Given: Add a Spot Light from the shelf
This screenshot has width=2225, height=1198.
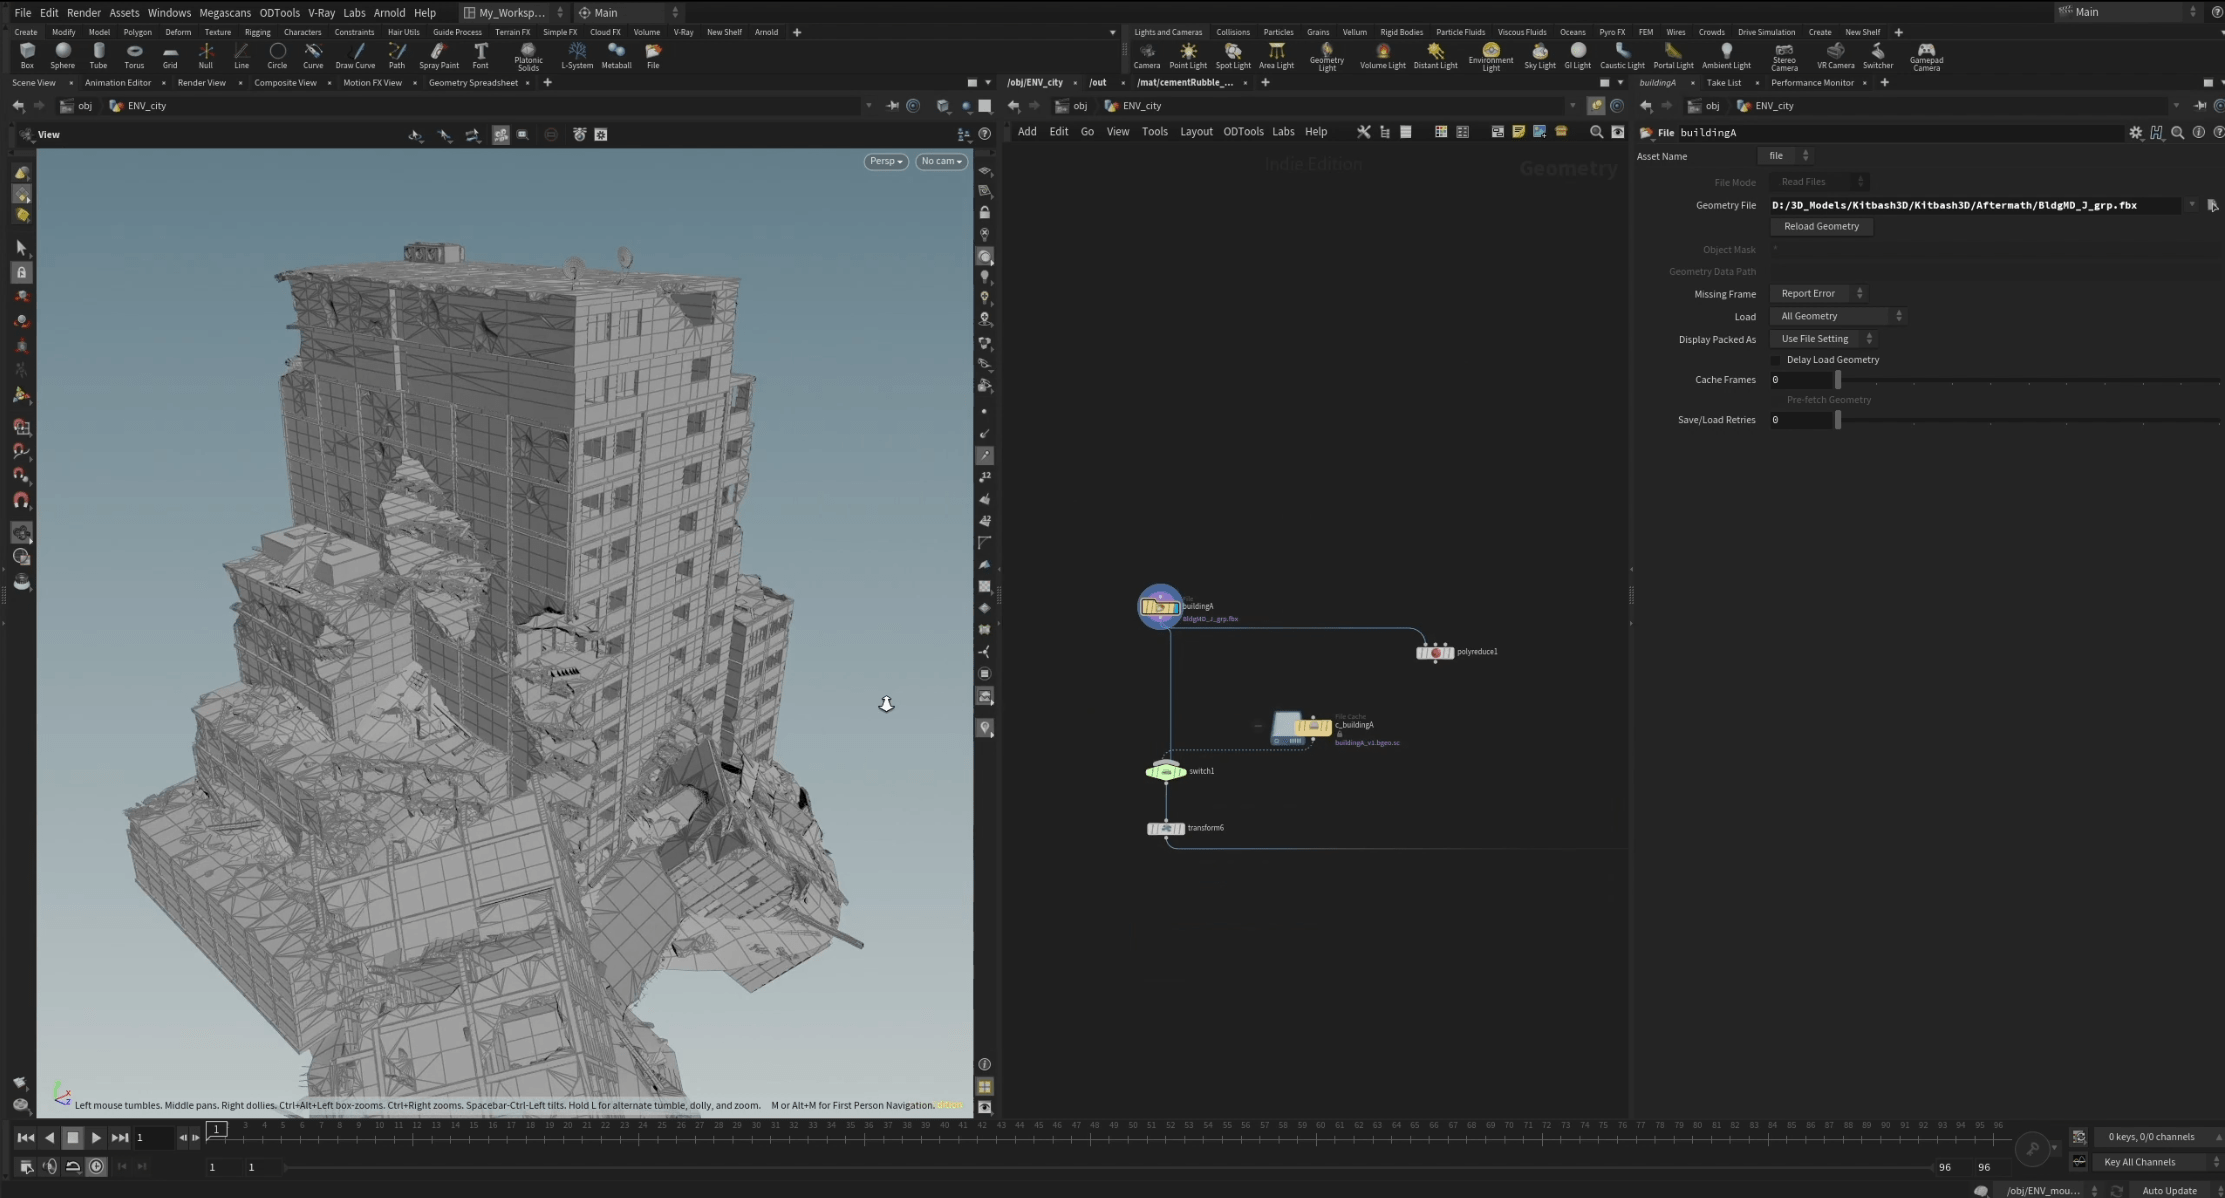Looking at the screenshot, I should (x=1233, y=55).
